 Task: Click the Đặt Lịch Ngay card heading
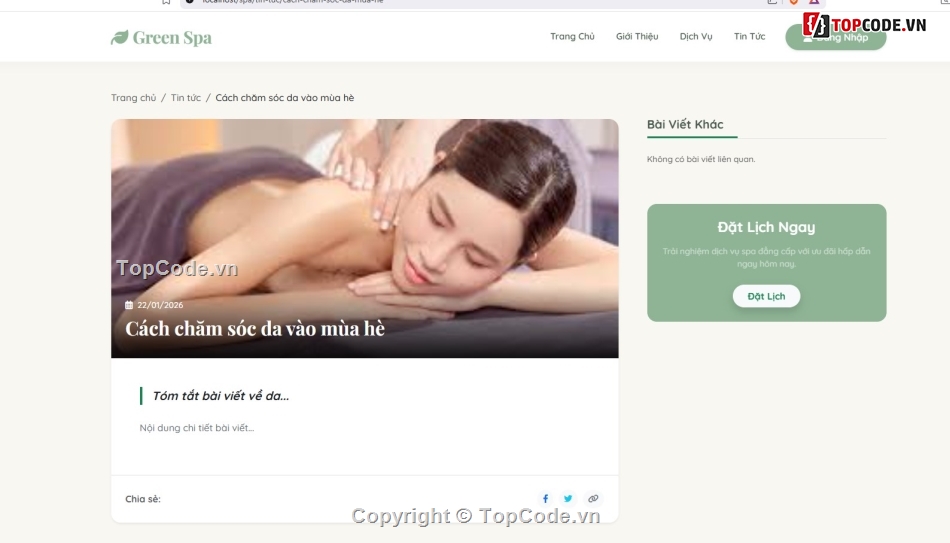pos(766,227)
